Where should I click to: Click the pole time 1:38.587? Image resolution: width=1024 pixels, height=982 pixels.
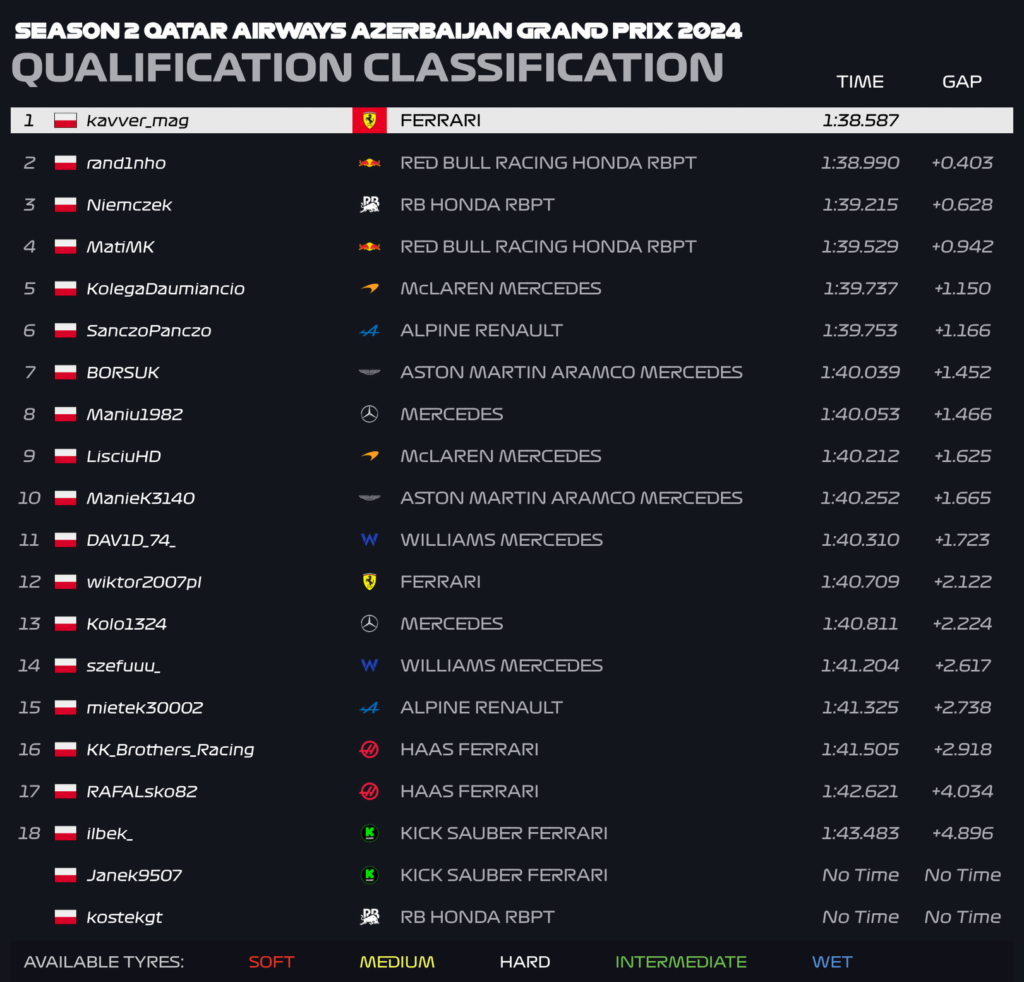pos(861,120)
